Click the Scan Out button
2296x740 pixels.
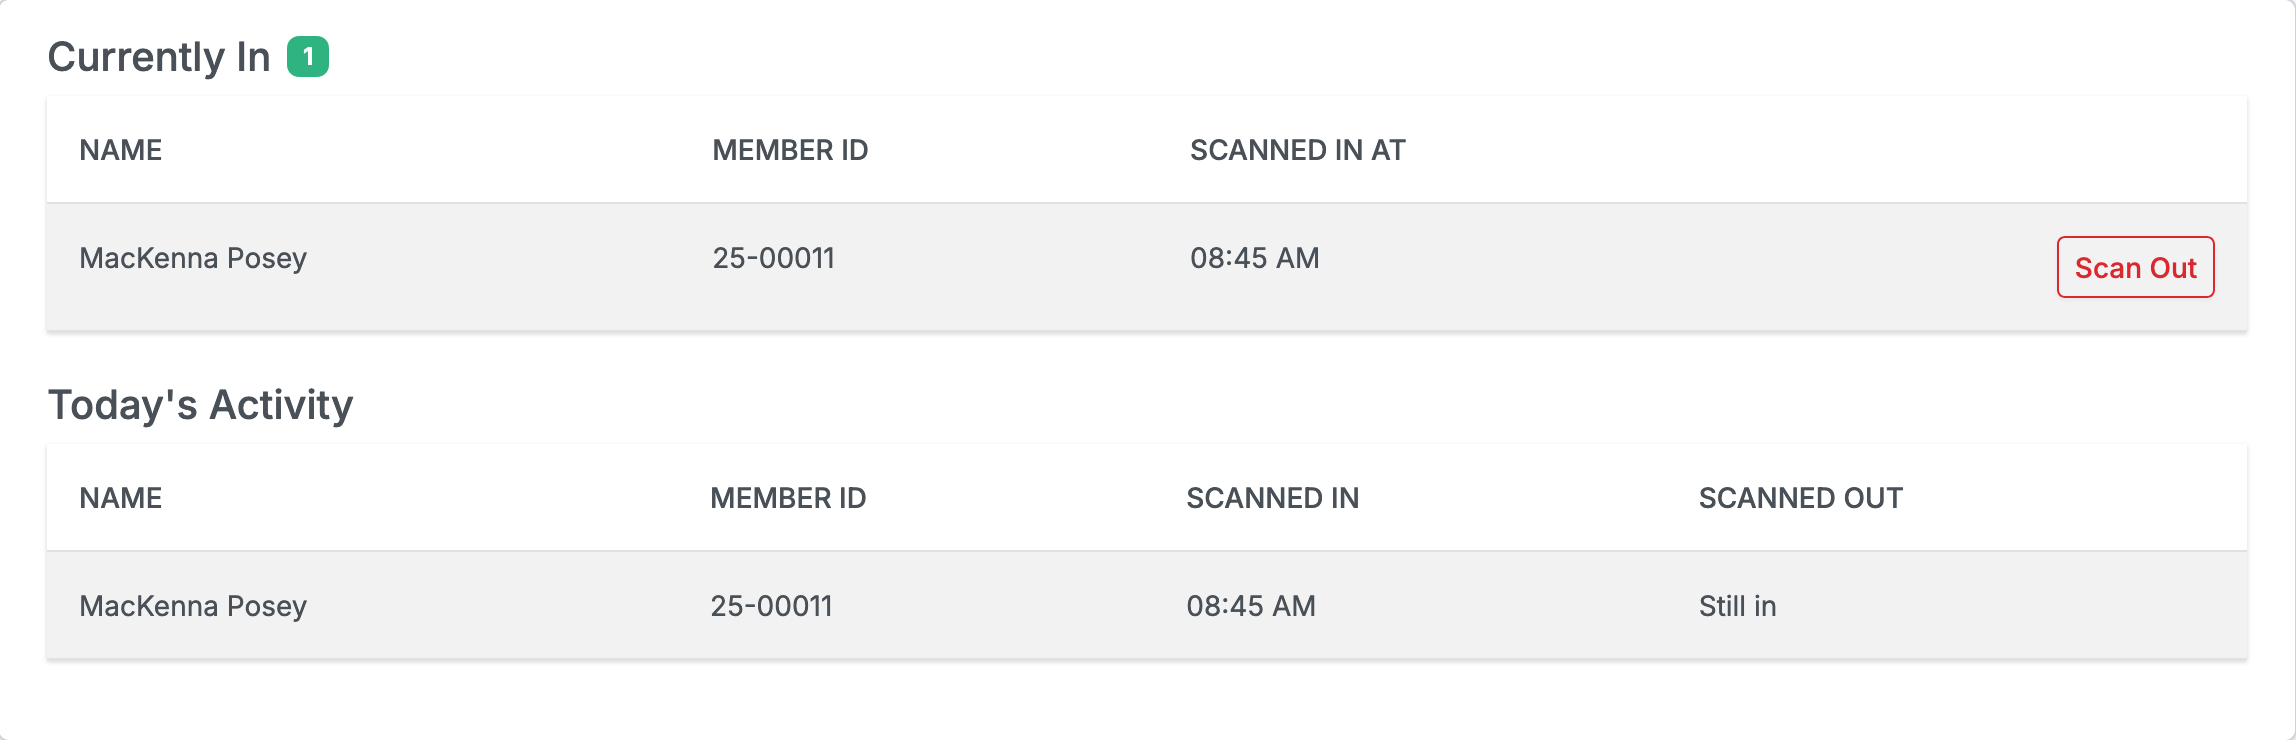(x=2135, y=267)
